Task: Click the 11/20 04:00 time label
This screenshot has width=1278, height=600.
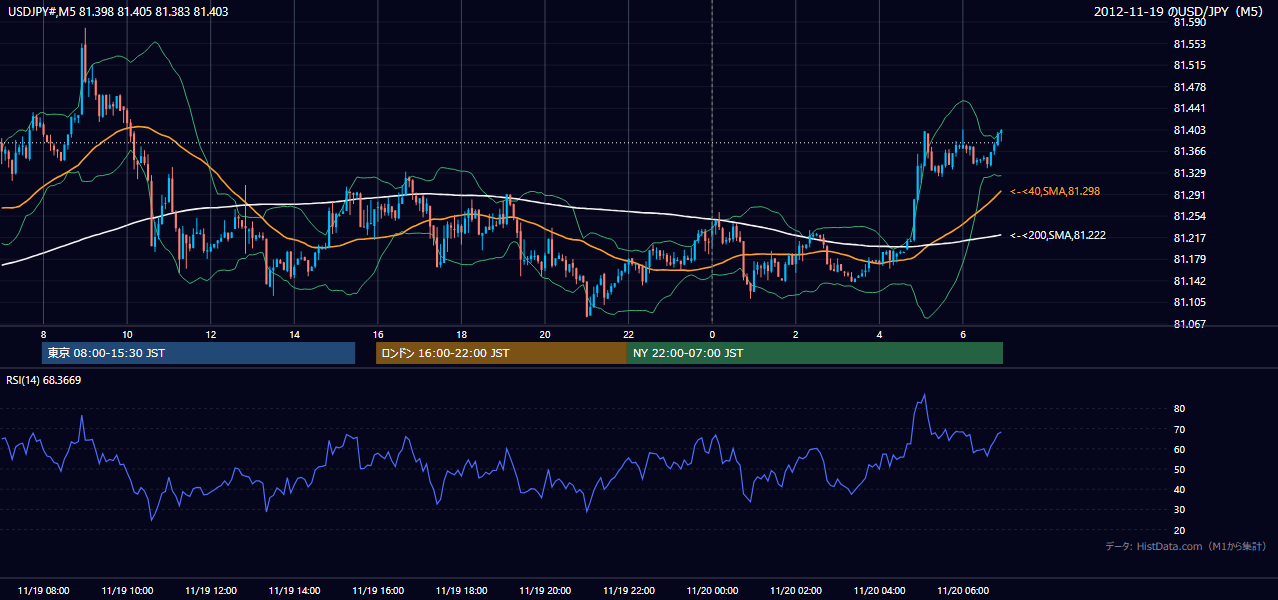Action: coord(879,590)
